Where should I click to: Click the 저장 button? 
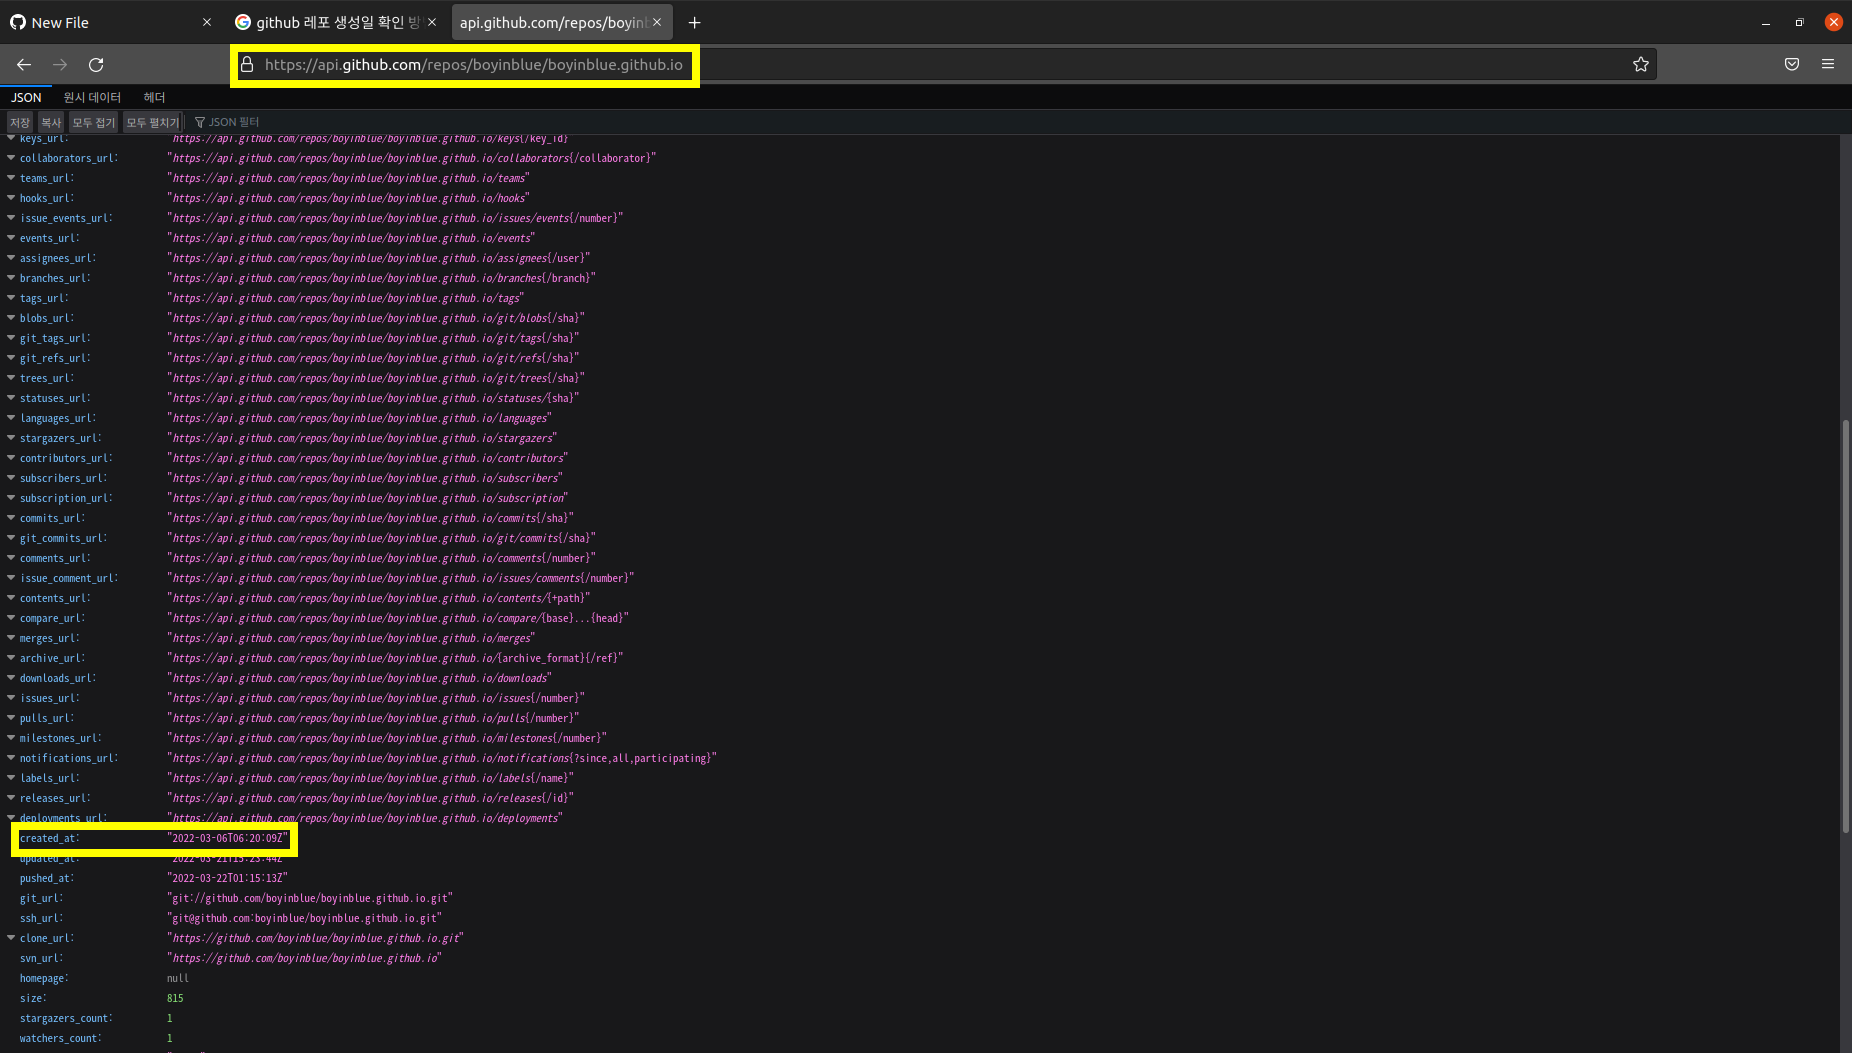(20, 122)
